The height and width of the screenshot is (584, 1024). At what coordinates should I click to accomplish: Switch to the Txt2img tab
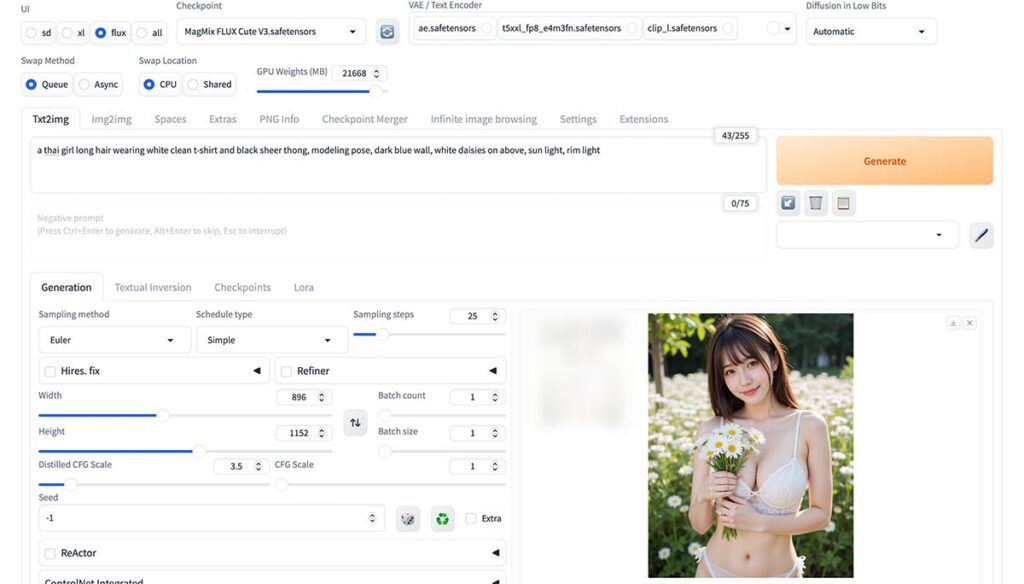50,119
